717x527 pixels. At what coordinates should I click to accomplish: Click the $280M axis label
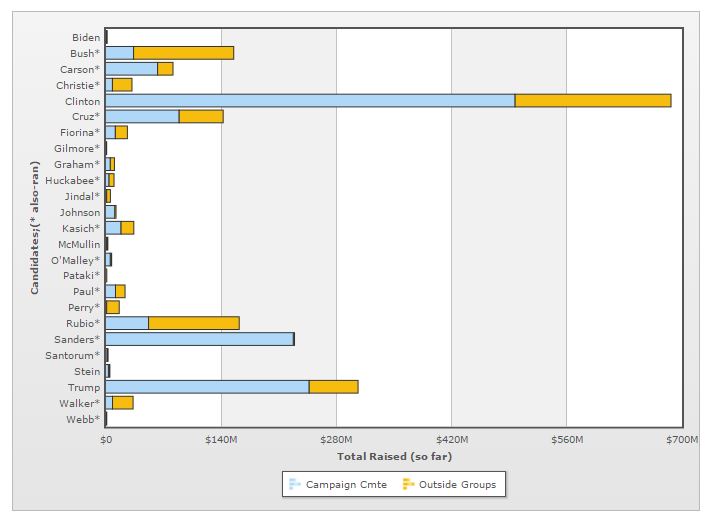click(x=336, y=440)
